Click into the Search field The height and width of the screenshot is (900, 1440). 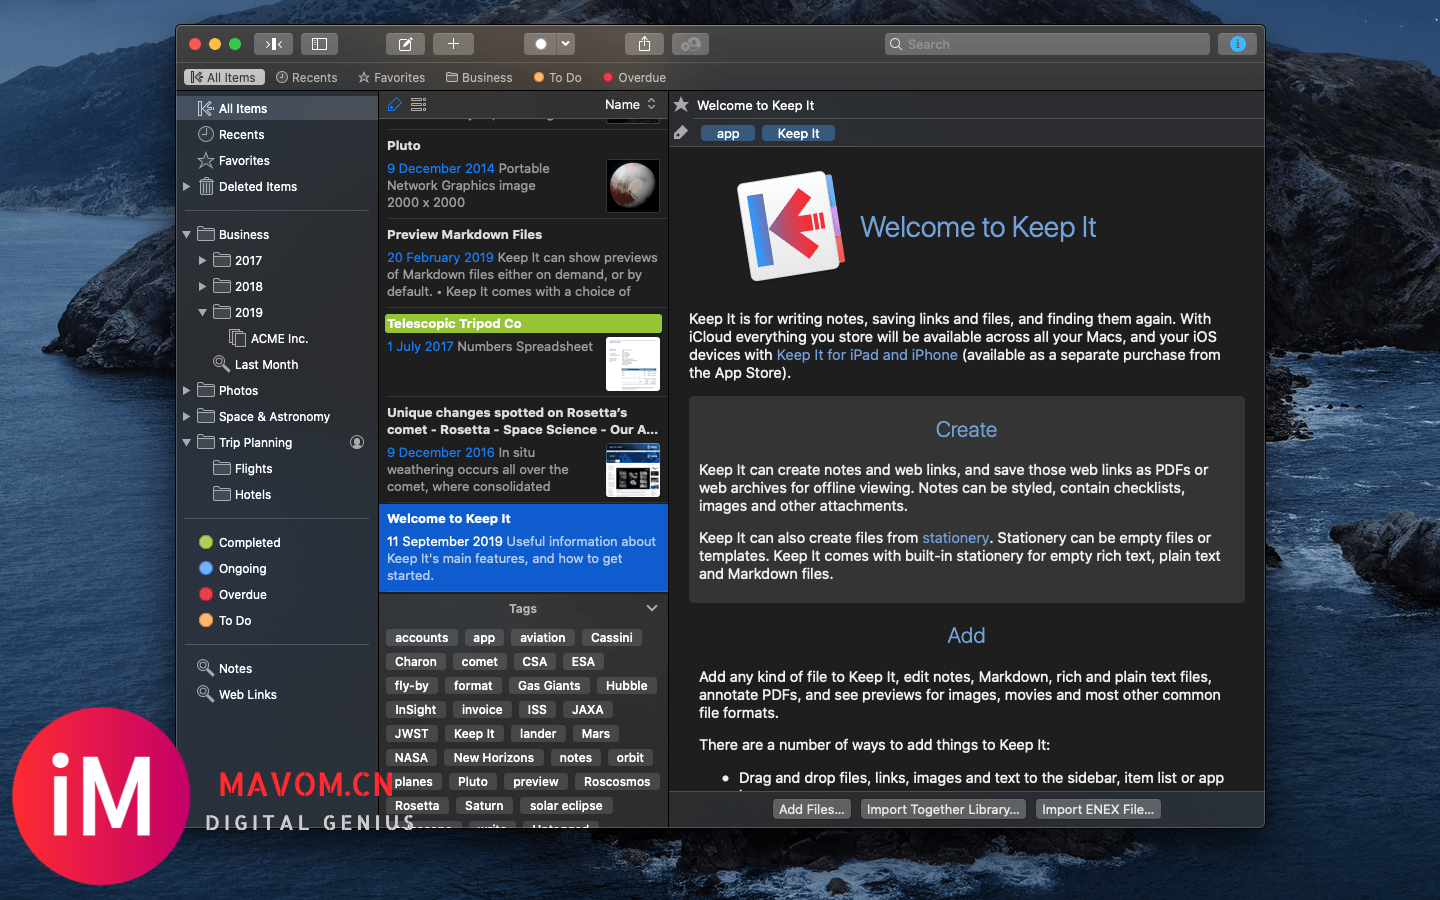tap(1047, 44)
